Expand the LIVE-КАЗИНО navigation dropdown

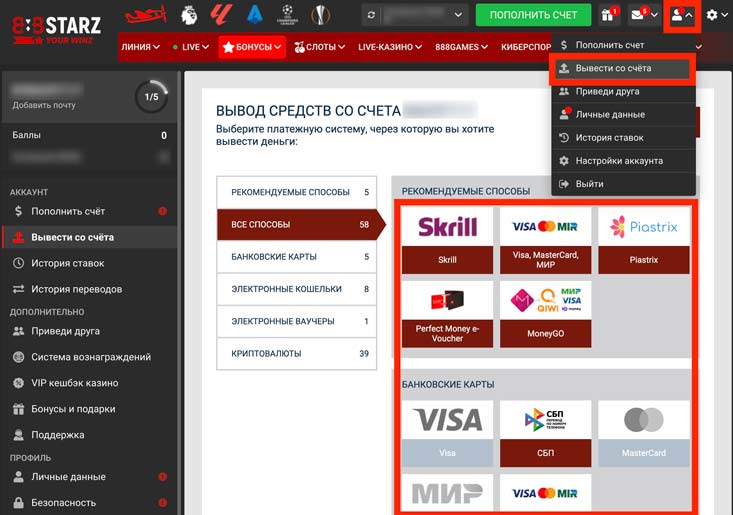coord(389,47)
